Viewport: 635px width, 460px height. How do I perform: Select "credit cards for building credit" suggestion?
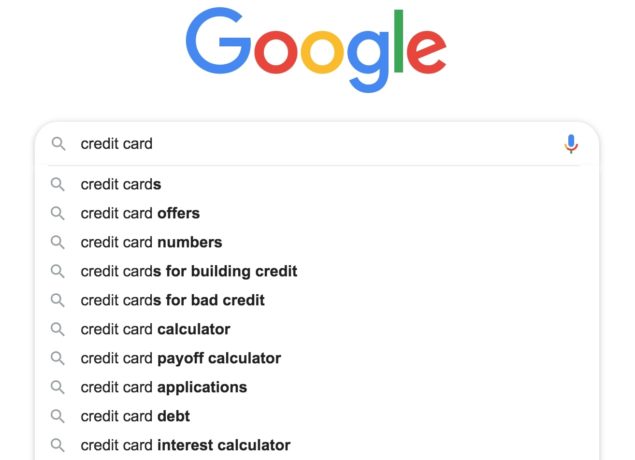tap(189, 271)
